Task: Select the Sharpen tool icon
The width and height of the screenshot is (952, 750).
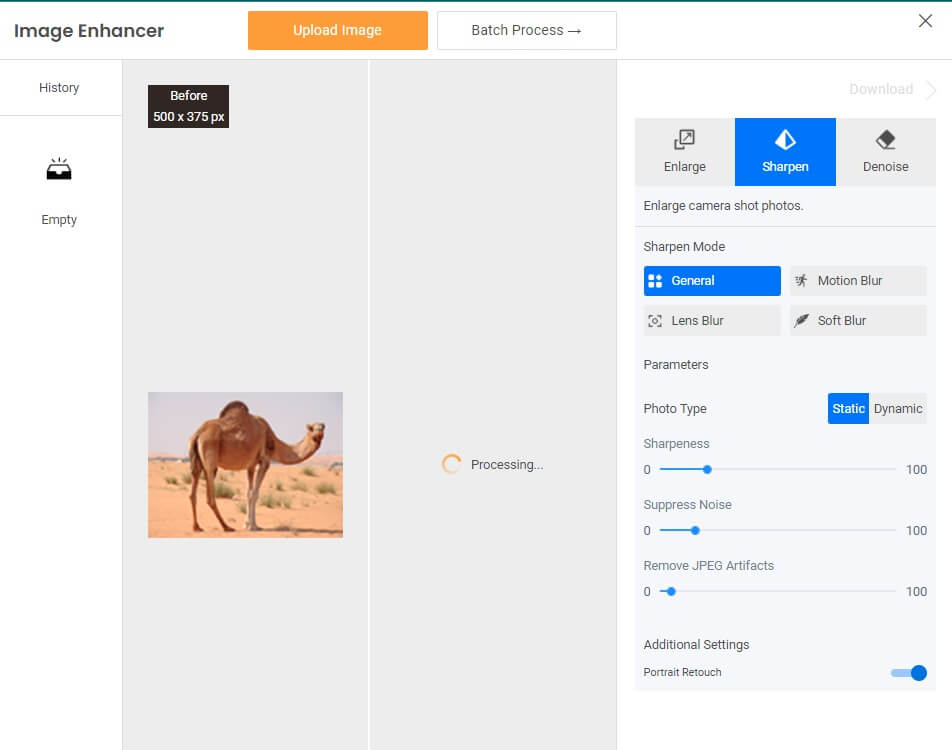Action: [785, 140]
